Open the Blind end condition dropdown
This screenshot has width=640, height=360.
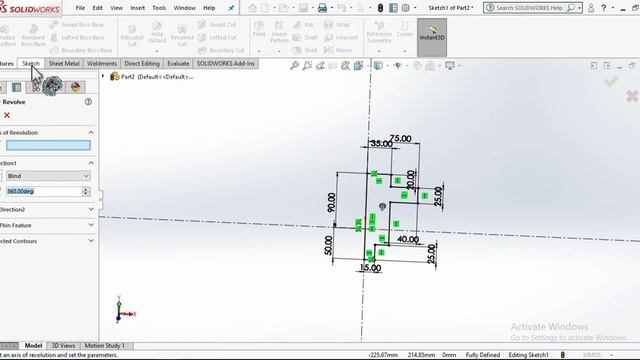[x=48, y=176]
